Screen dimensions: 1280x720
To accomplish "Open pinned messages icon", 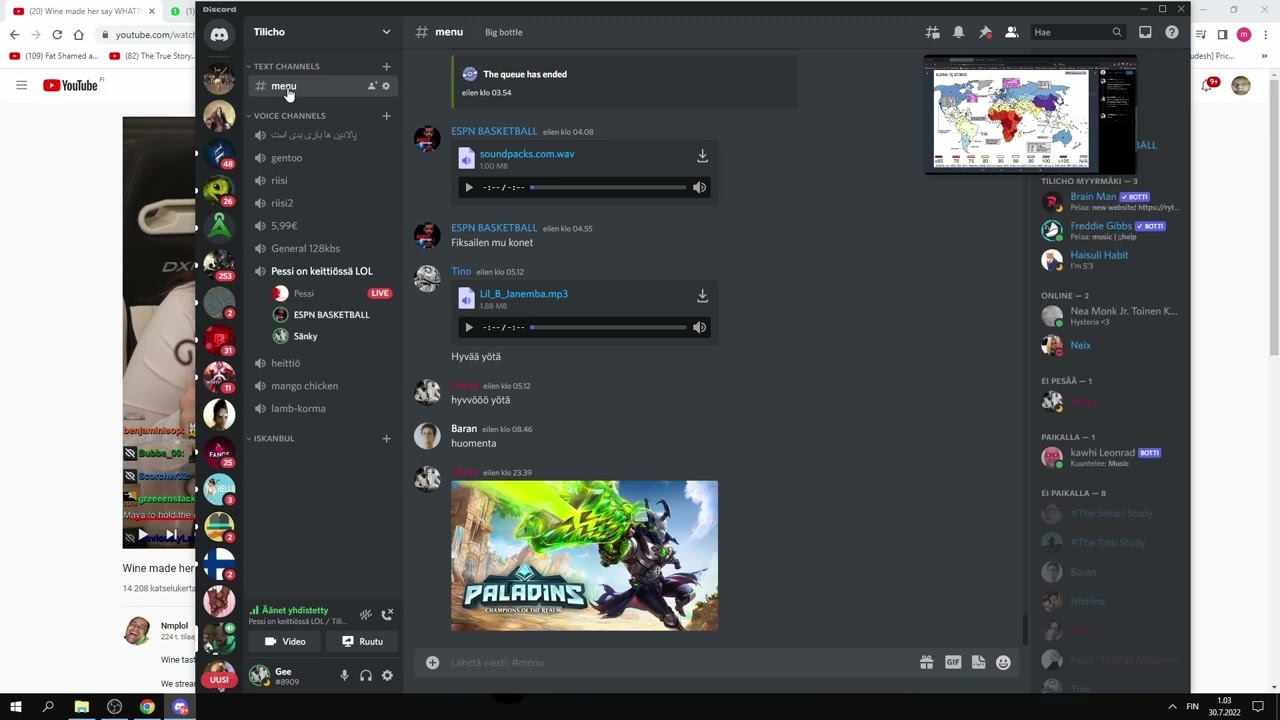I will 985,32.
